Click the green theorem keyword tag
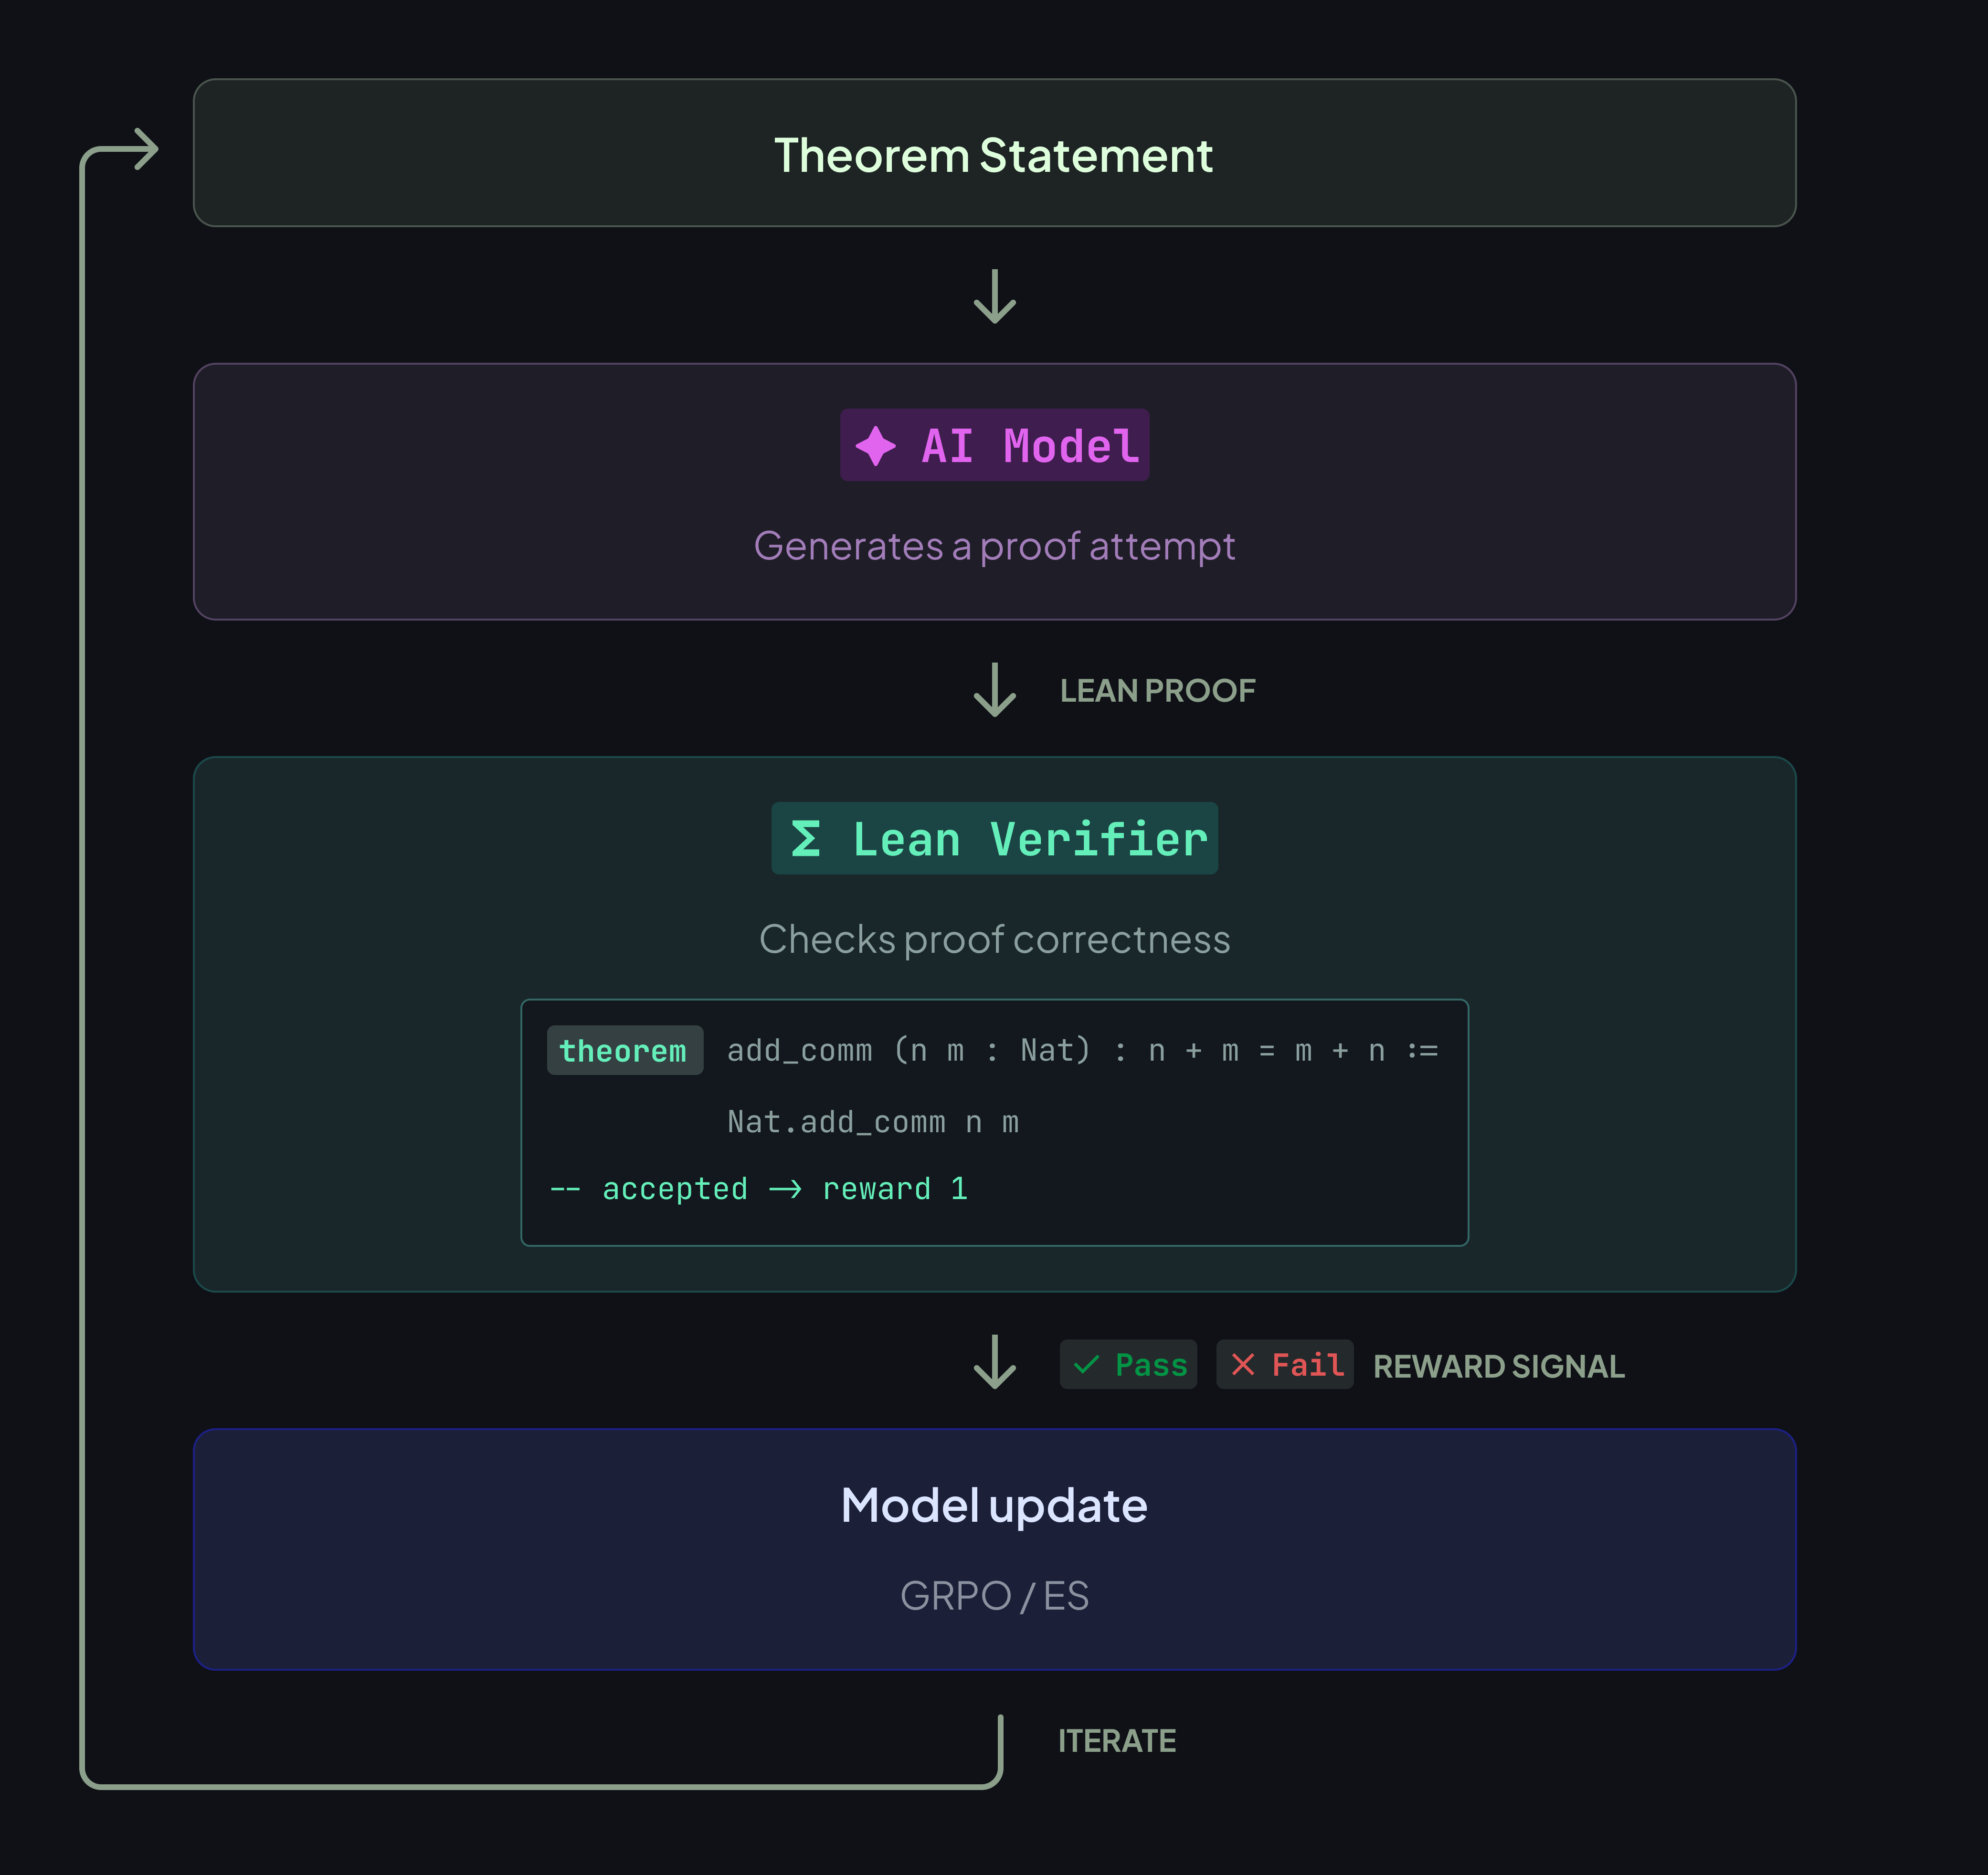Image resolution: width=1988 pixels, height=1875 pixels. point(624,1051)
